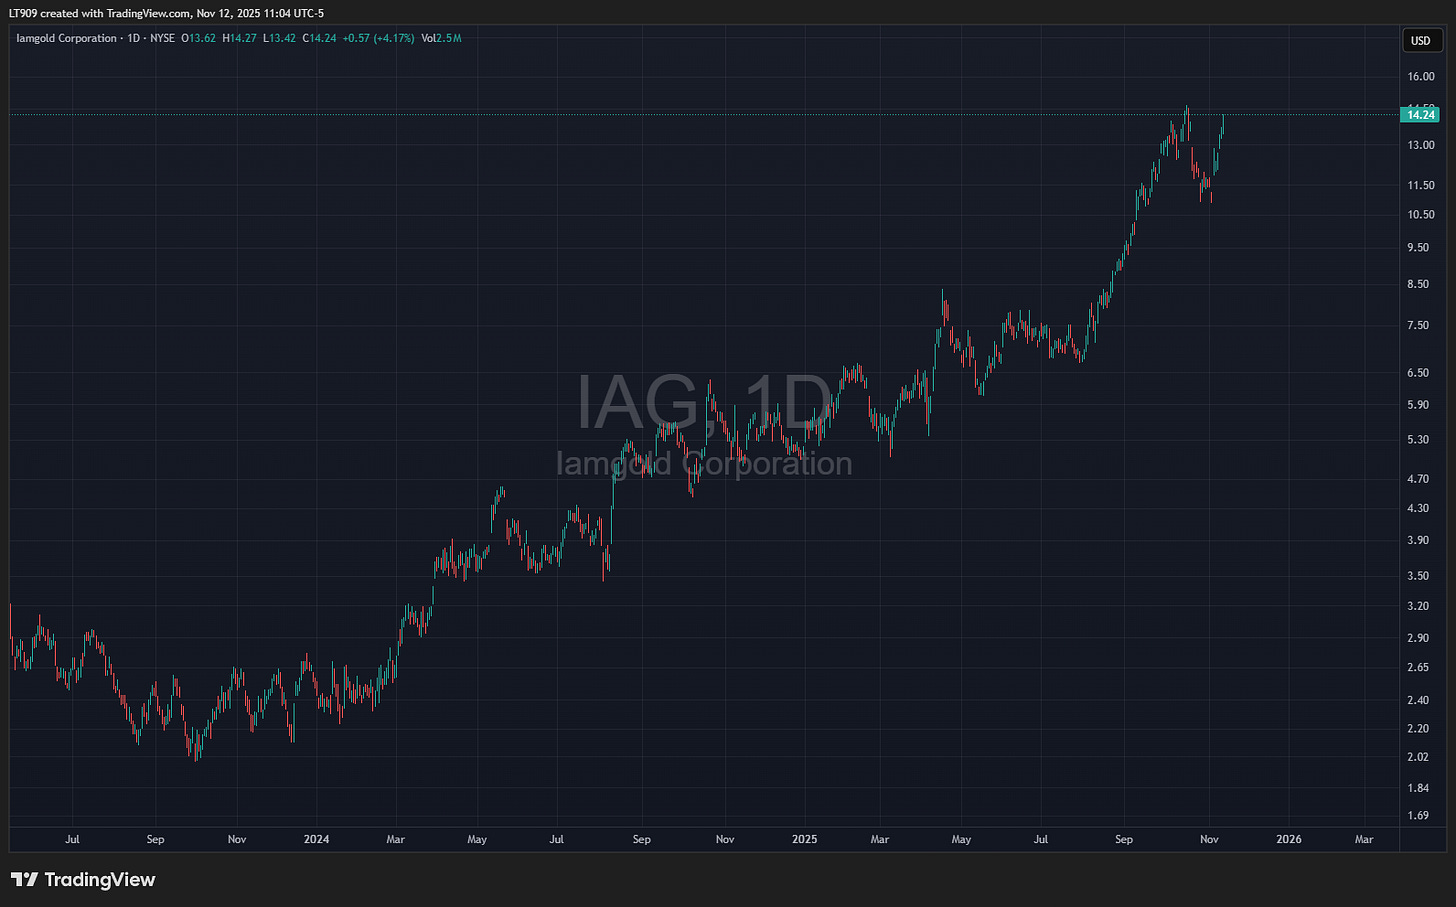
Task: Click the header text 'LT909 created with TradingView.com'
Action: 99,13
